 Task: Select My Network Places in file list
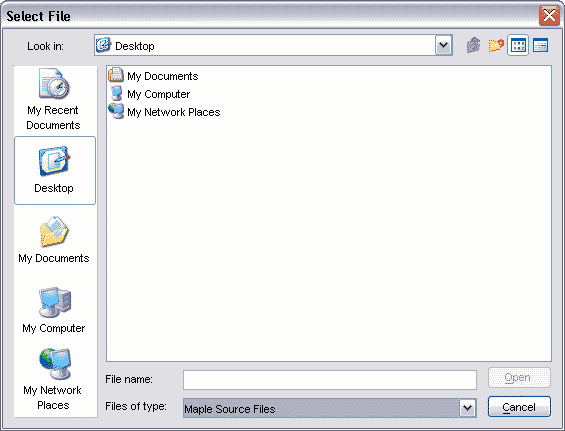[x=164, y=112]
